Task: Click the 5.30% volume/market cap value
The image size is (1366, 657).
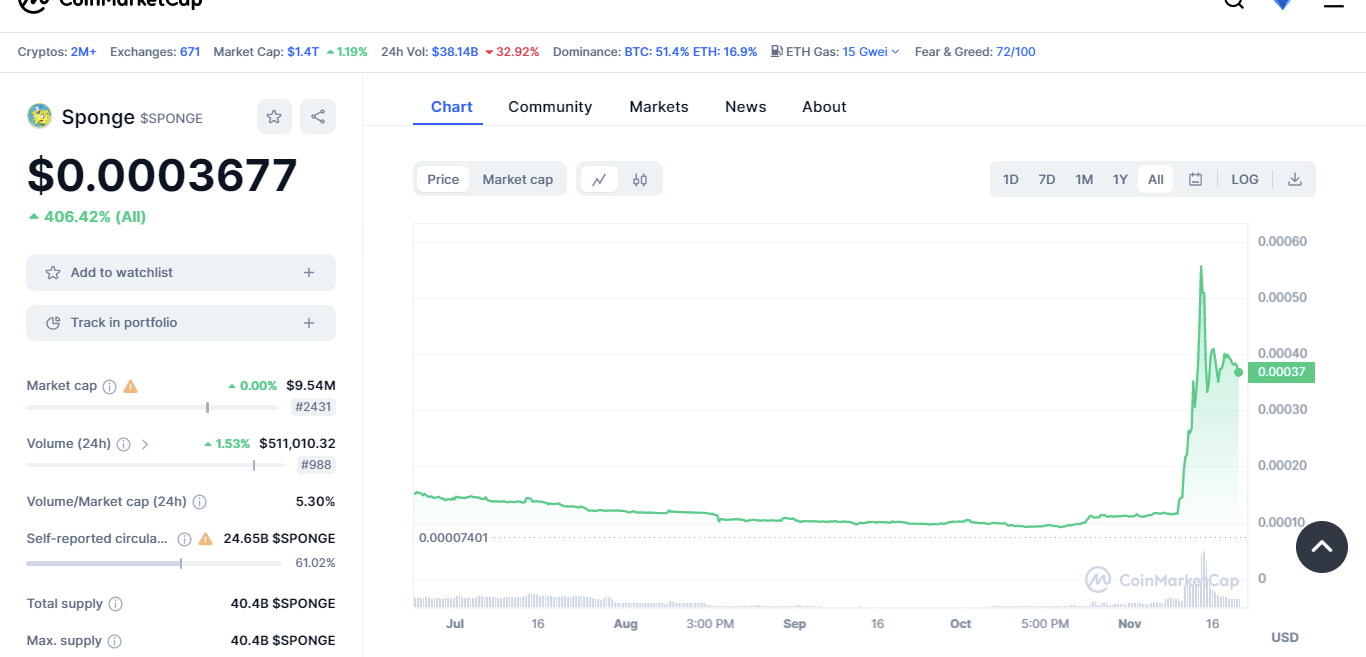Action: coord(316,502)
